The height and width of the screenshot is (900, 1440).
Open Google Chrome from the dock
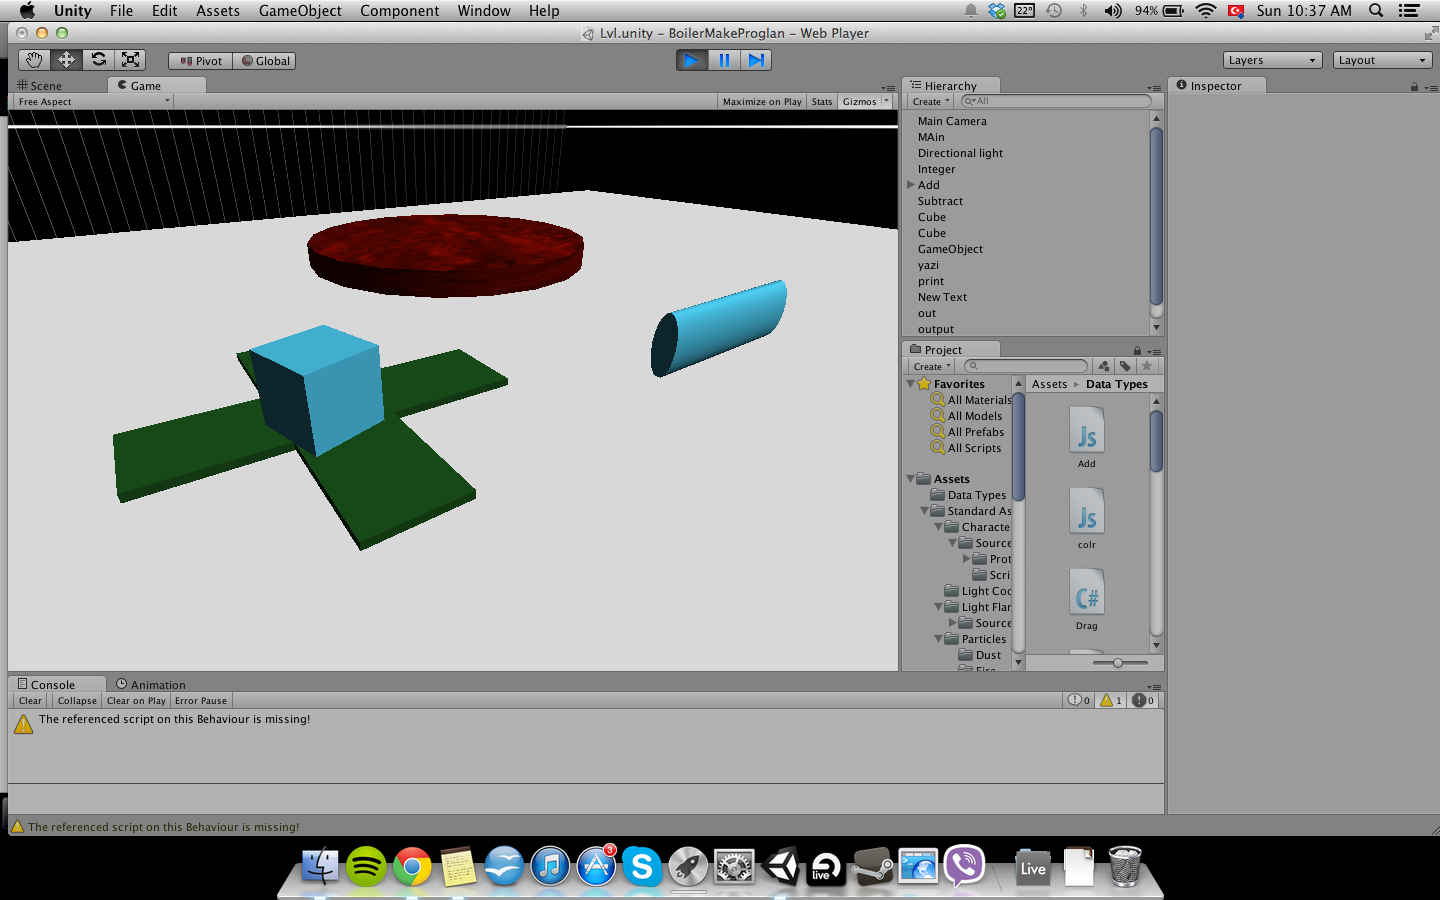(x=412, y=866)
